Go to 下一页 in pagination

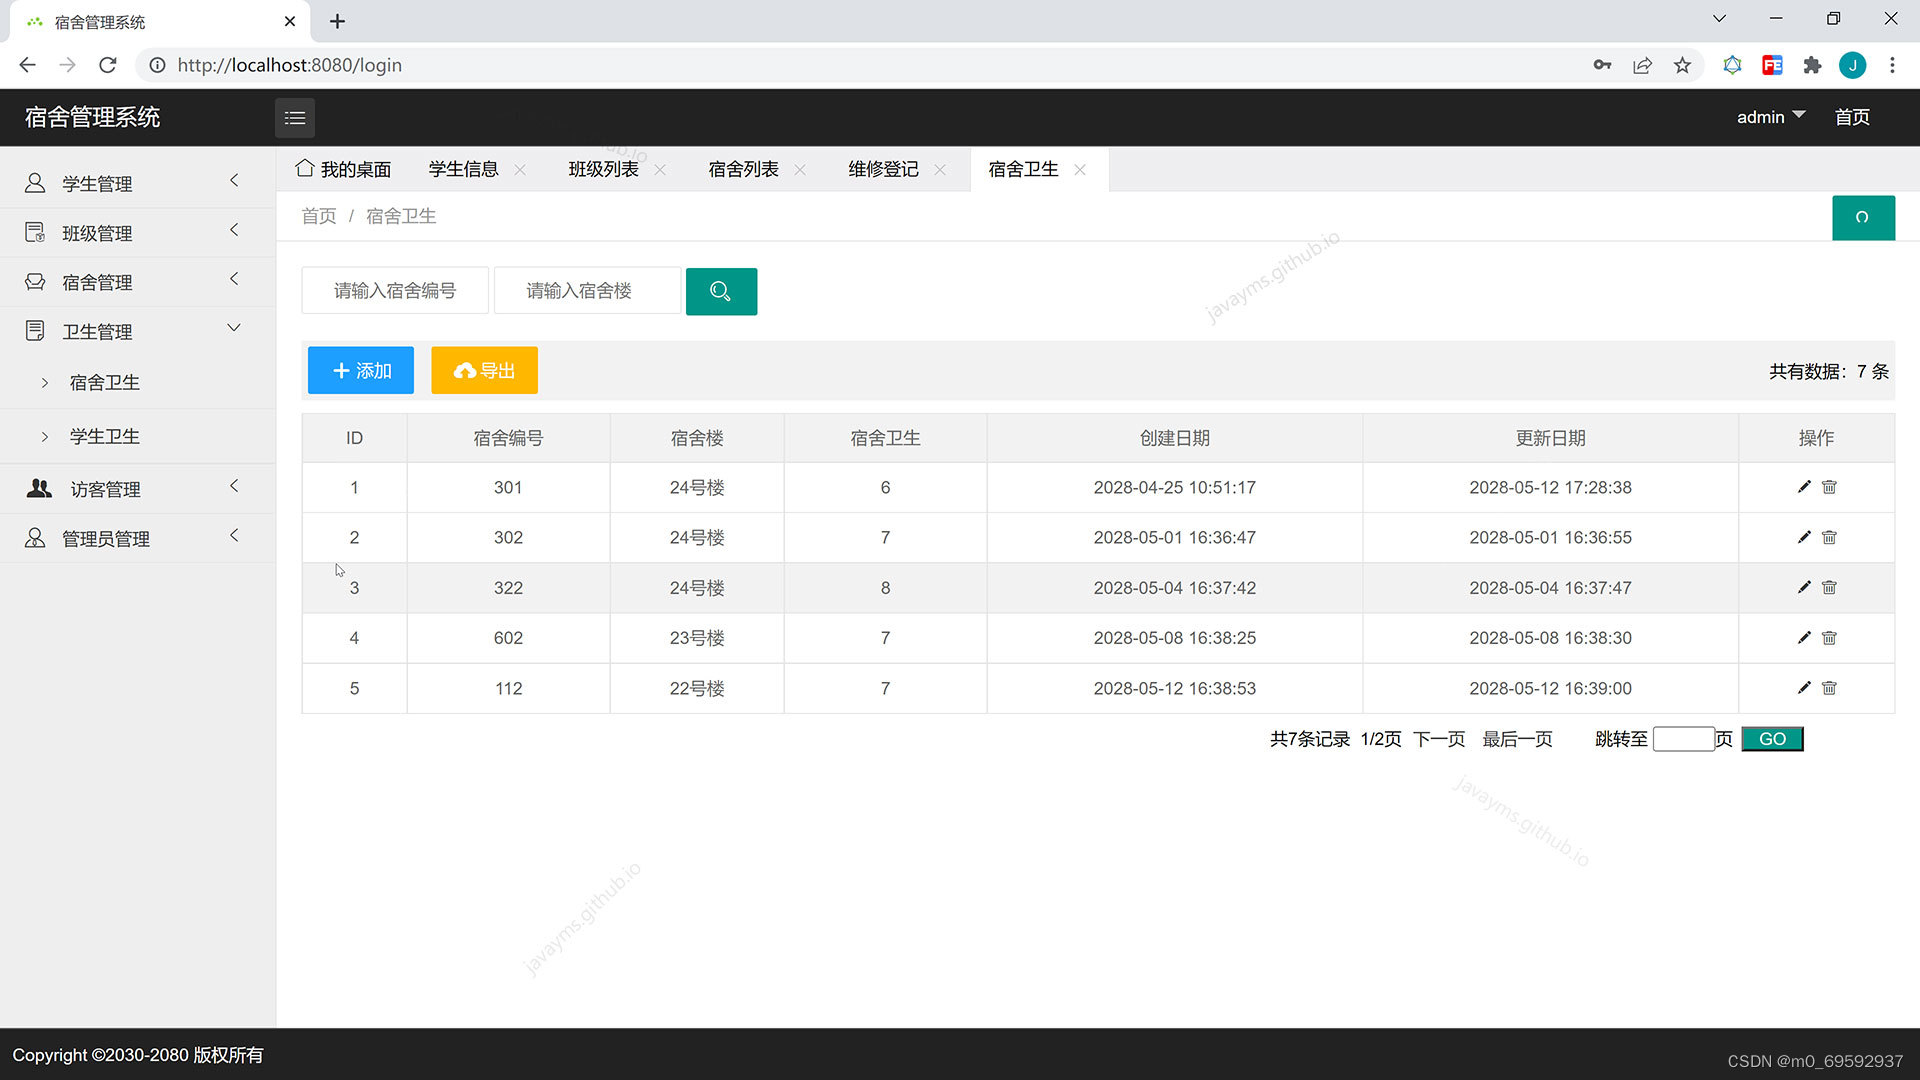(x=1438, y=739)
